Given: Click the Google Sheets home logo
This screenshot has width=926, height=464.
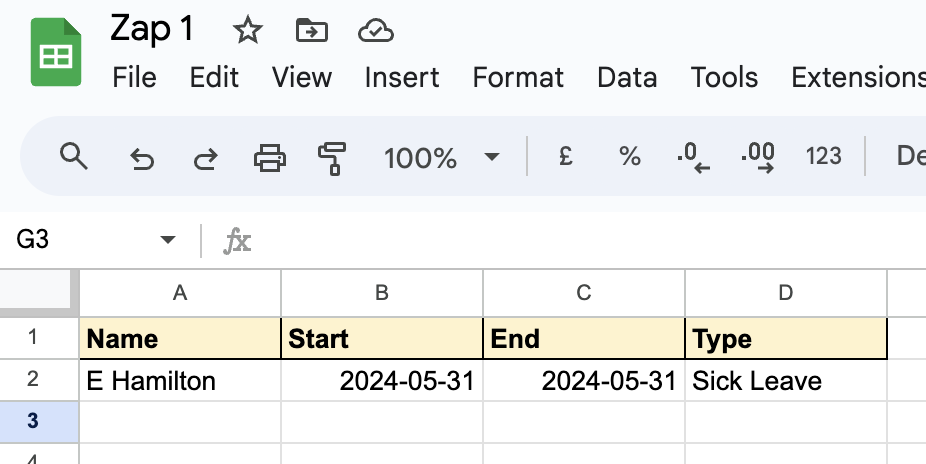Looking at the screenshot, I should point(56,52).
